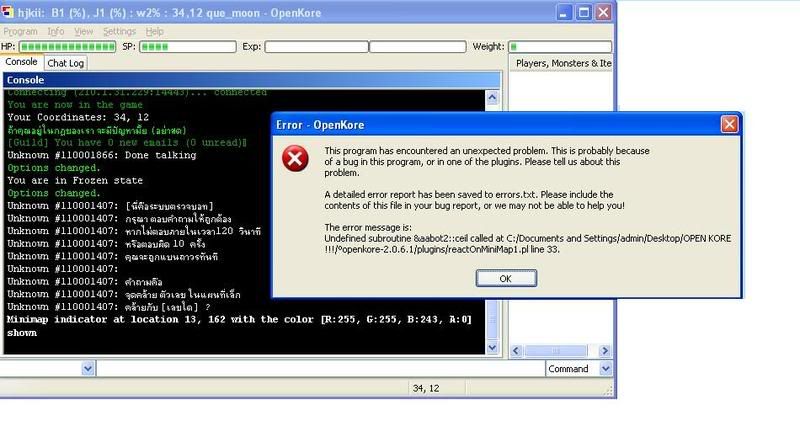This screenshot has width=800, height=421.
Task: Open the Help menu
Action: (x=154, y=32)
